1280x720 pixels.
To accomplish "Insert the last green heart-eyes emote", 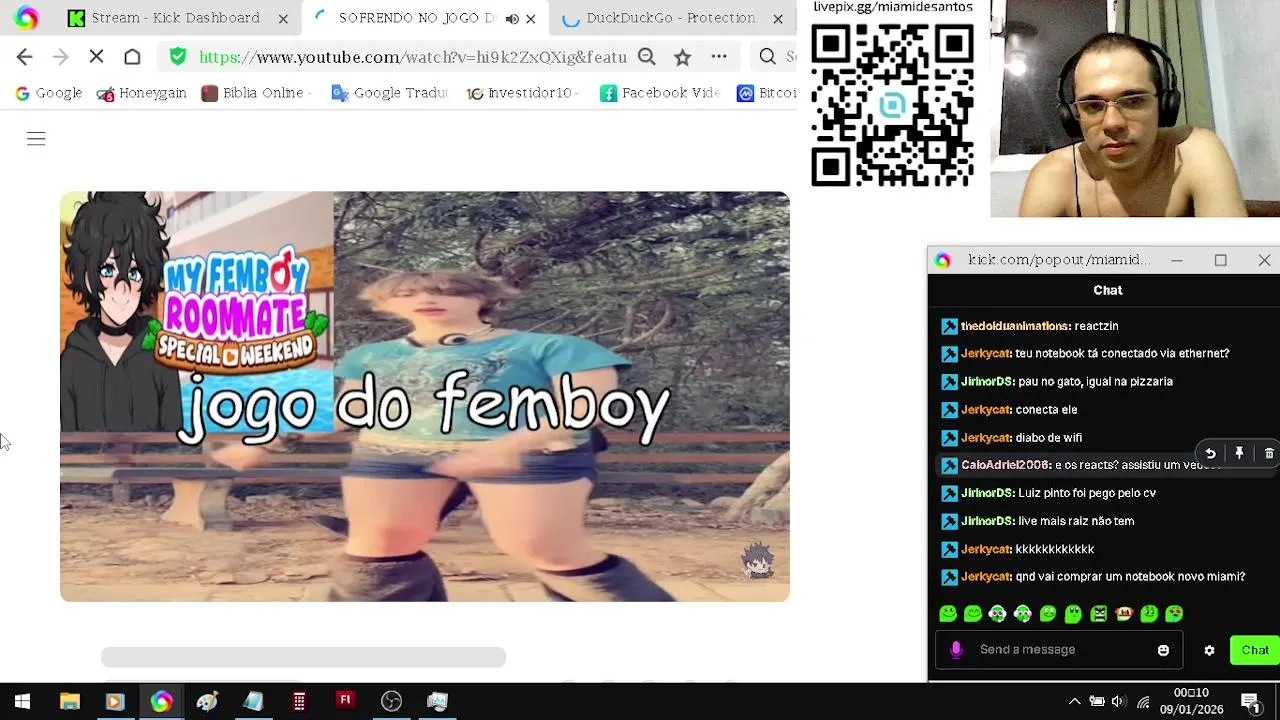I will 1174,614.
